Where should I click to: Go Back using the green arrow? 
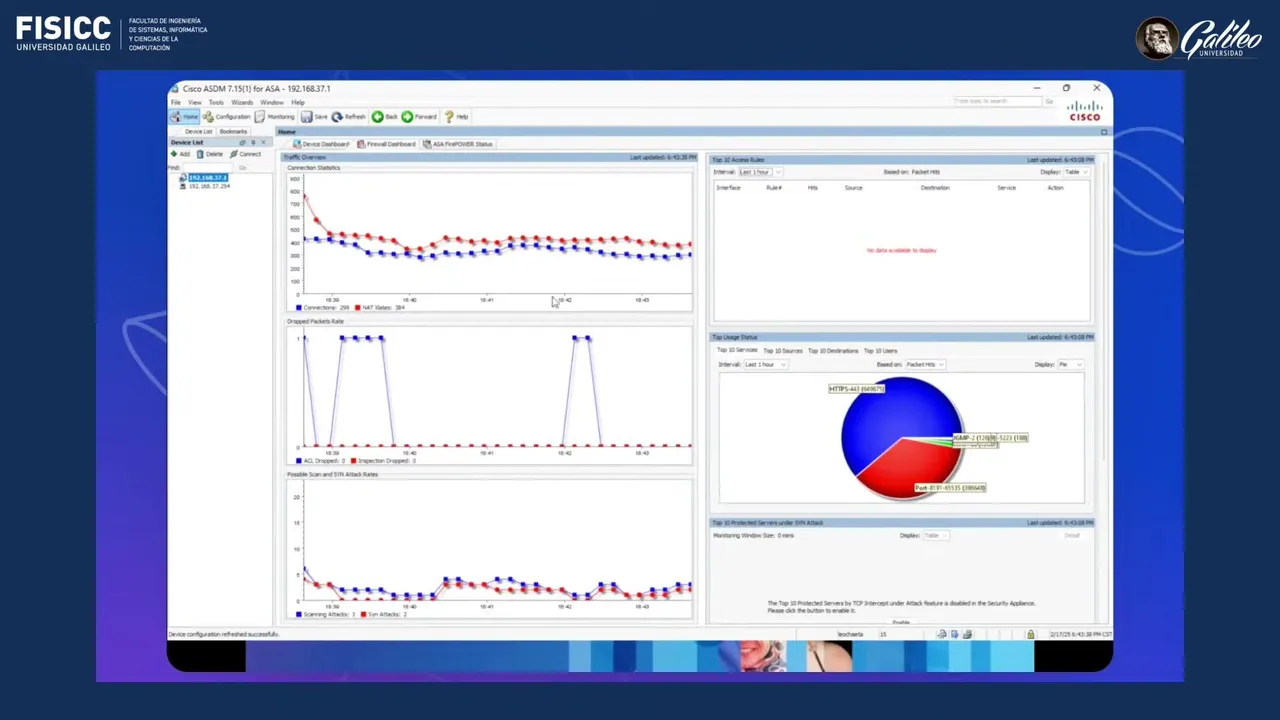click(385, 117)
